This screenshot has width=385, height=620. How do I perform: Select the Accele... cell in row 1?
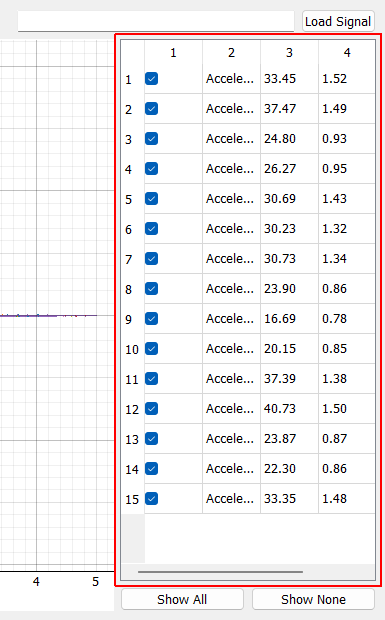231,79
